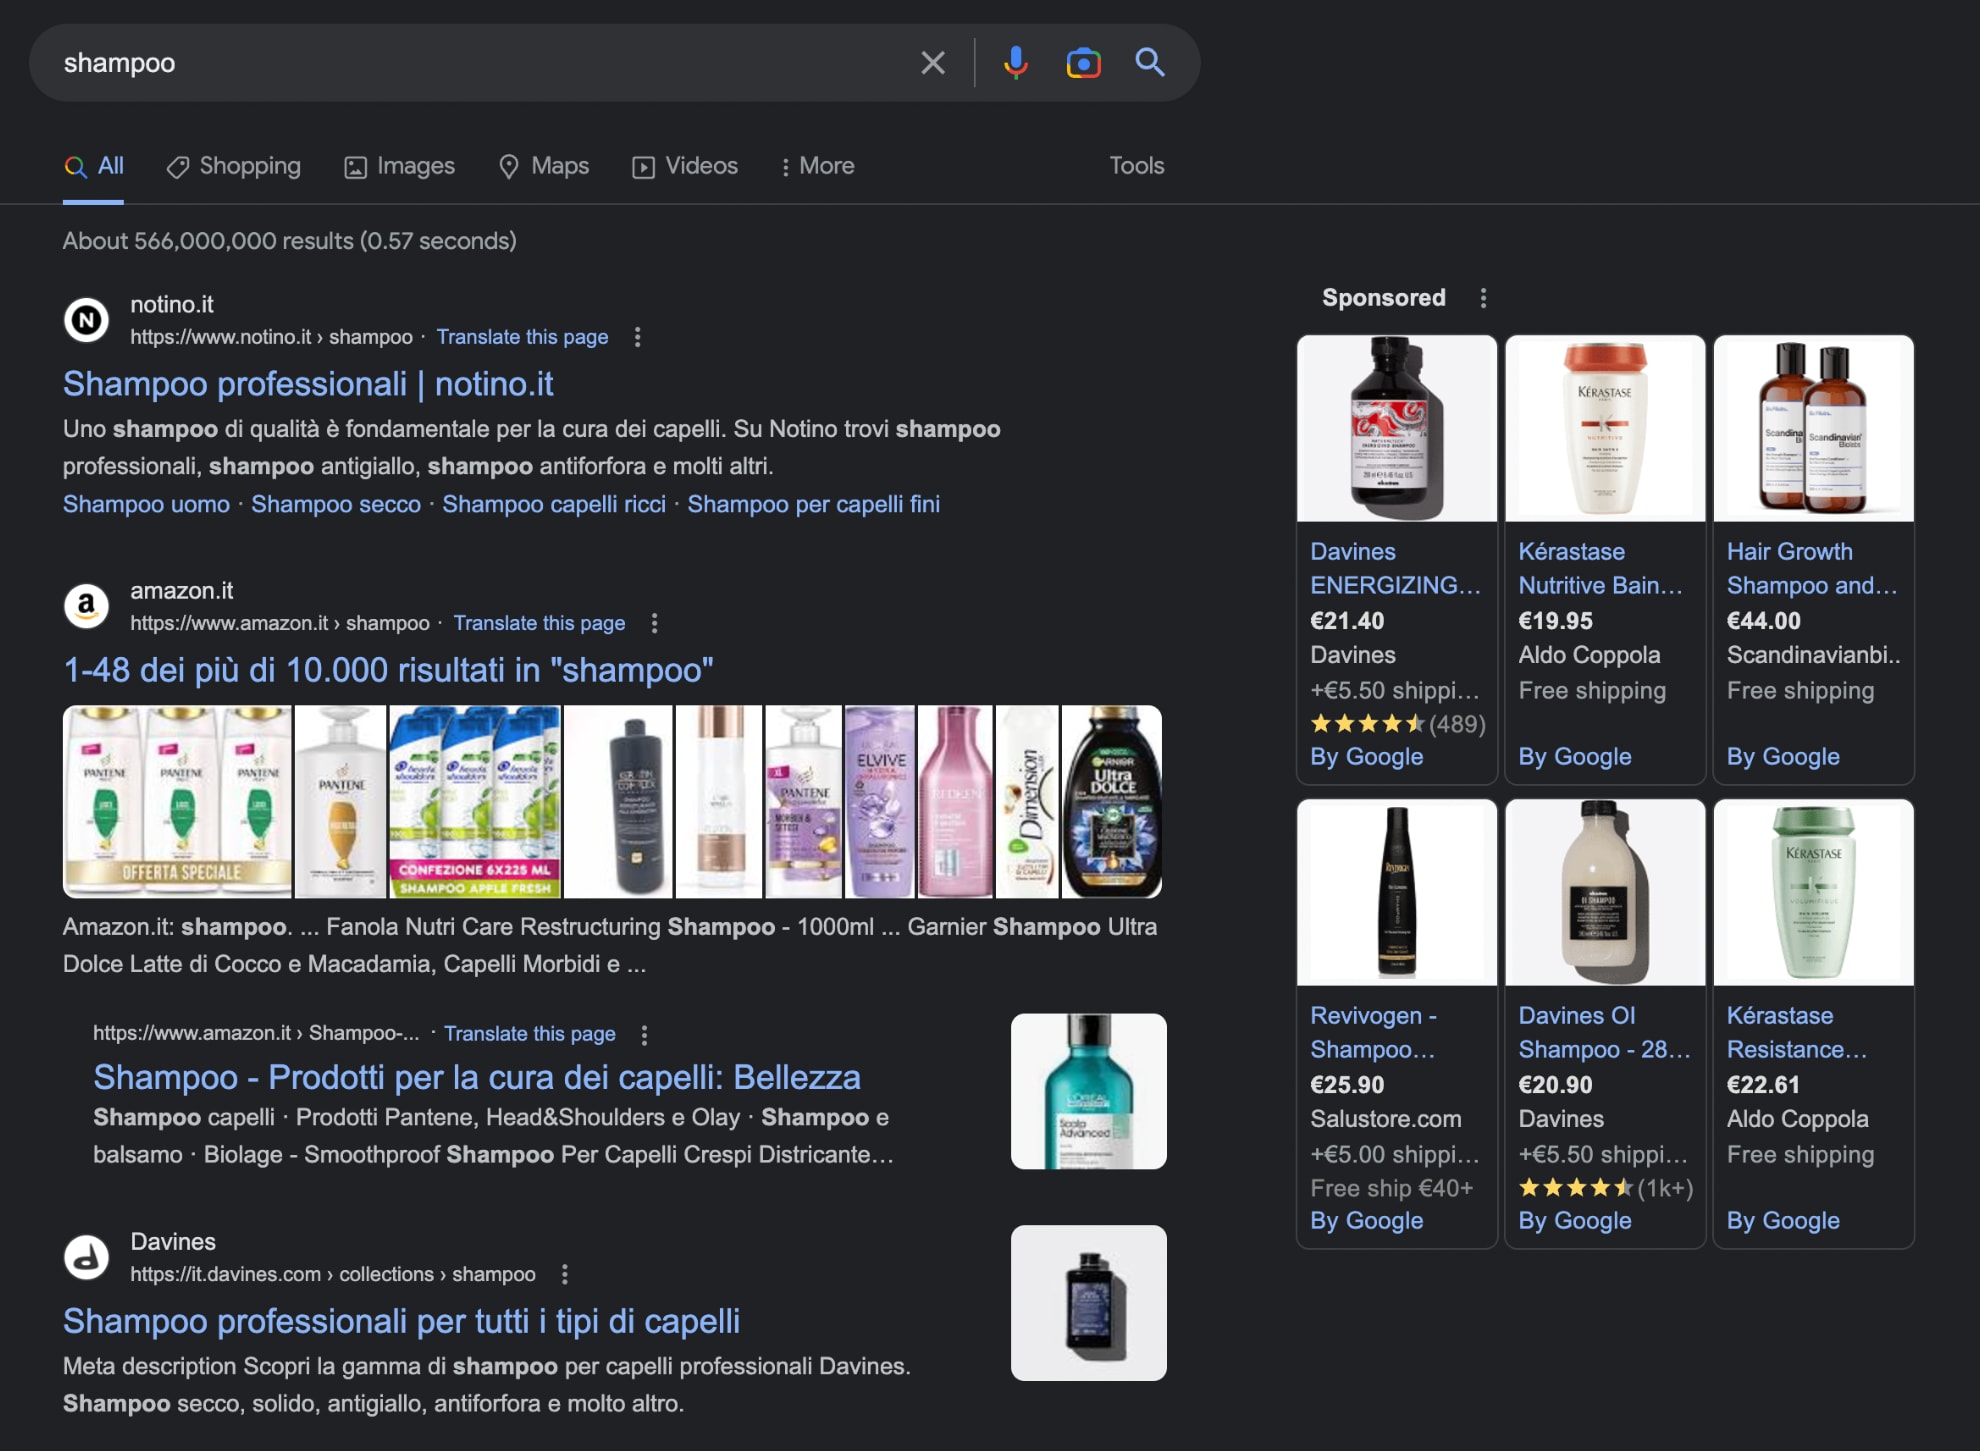Open the Elvive purple shampoo image
This screenshot has width=1980, height=1451.
(x=880, y=801)
